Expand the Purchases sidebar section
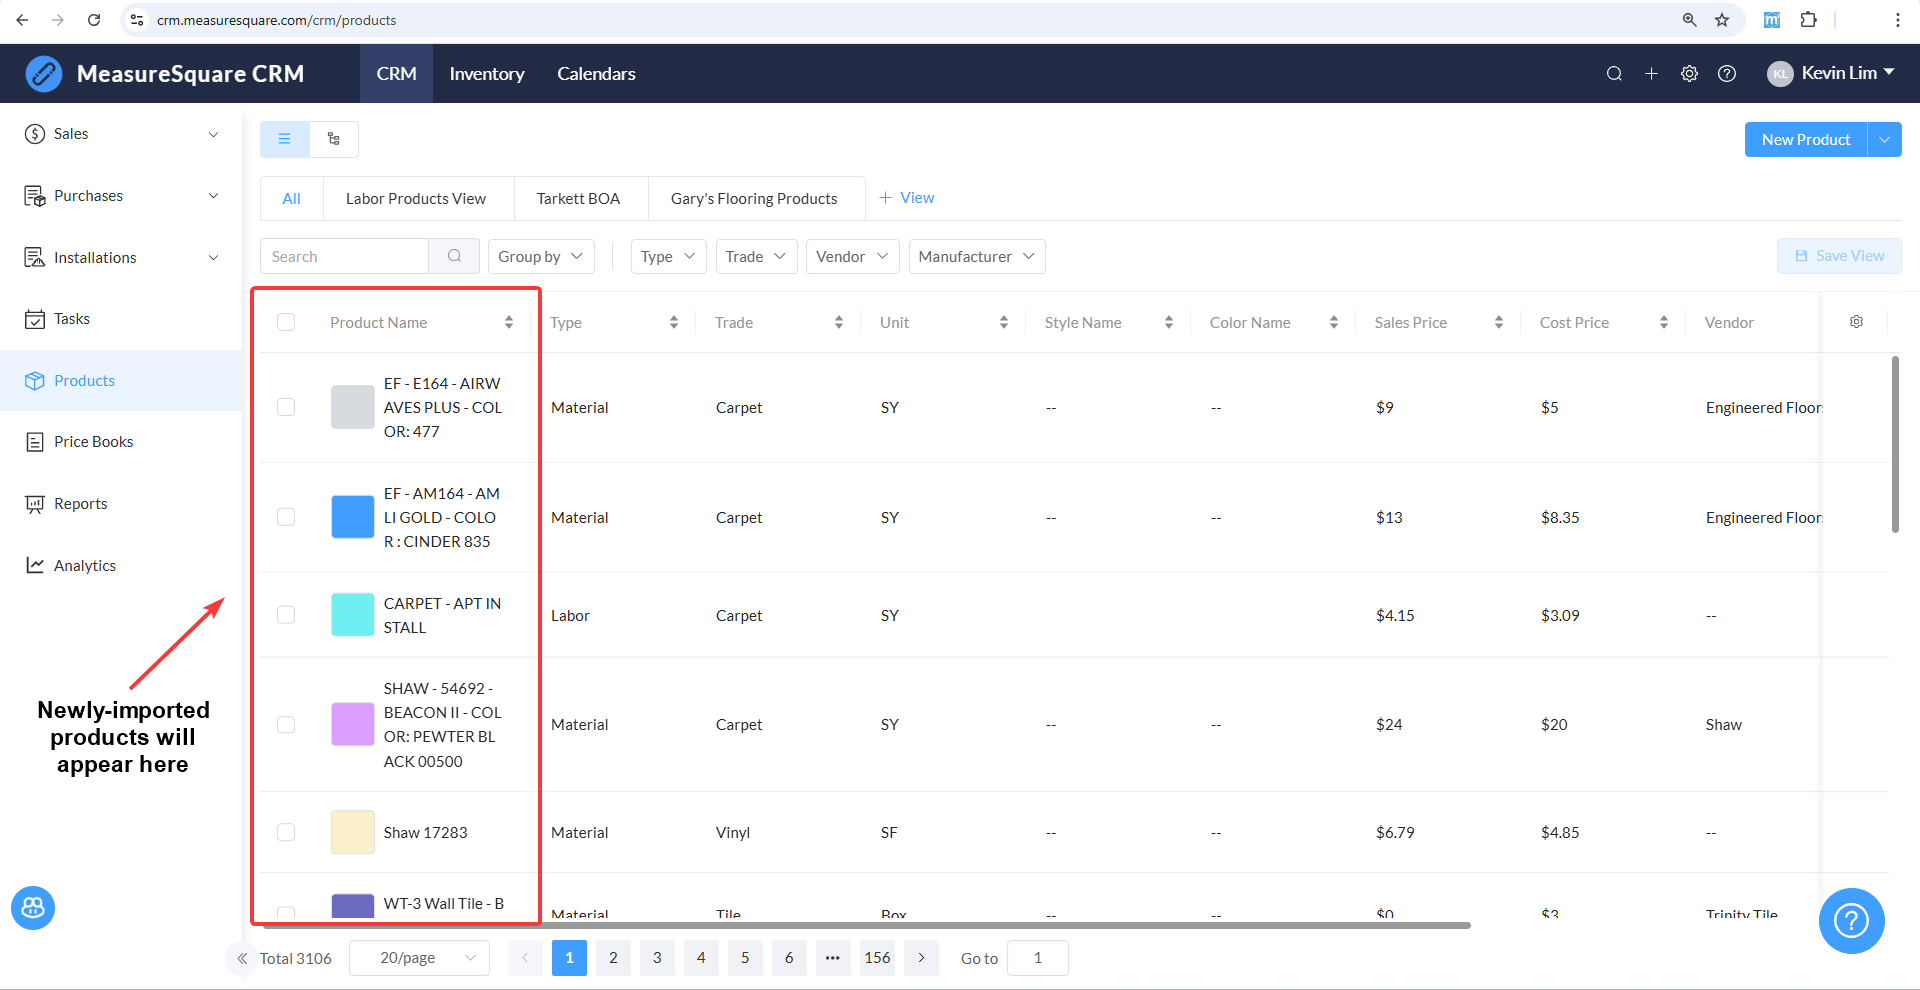The image size is (1920, 990). [x=121, y=196]
